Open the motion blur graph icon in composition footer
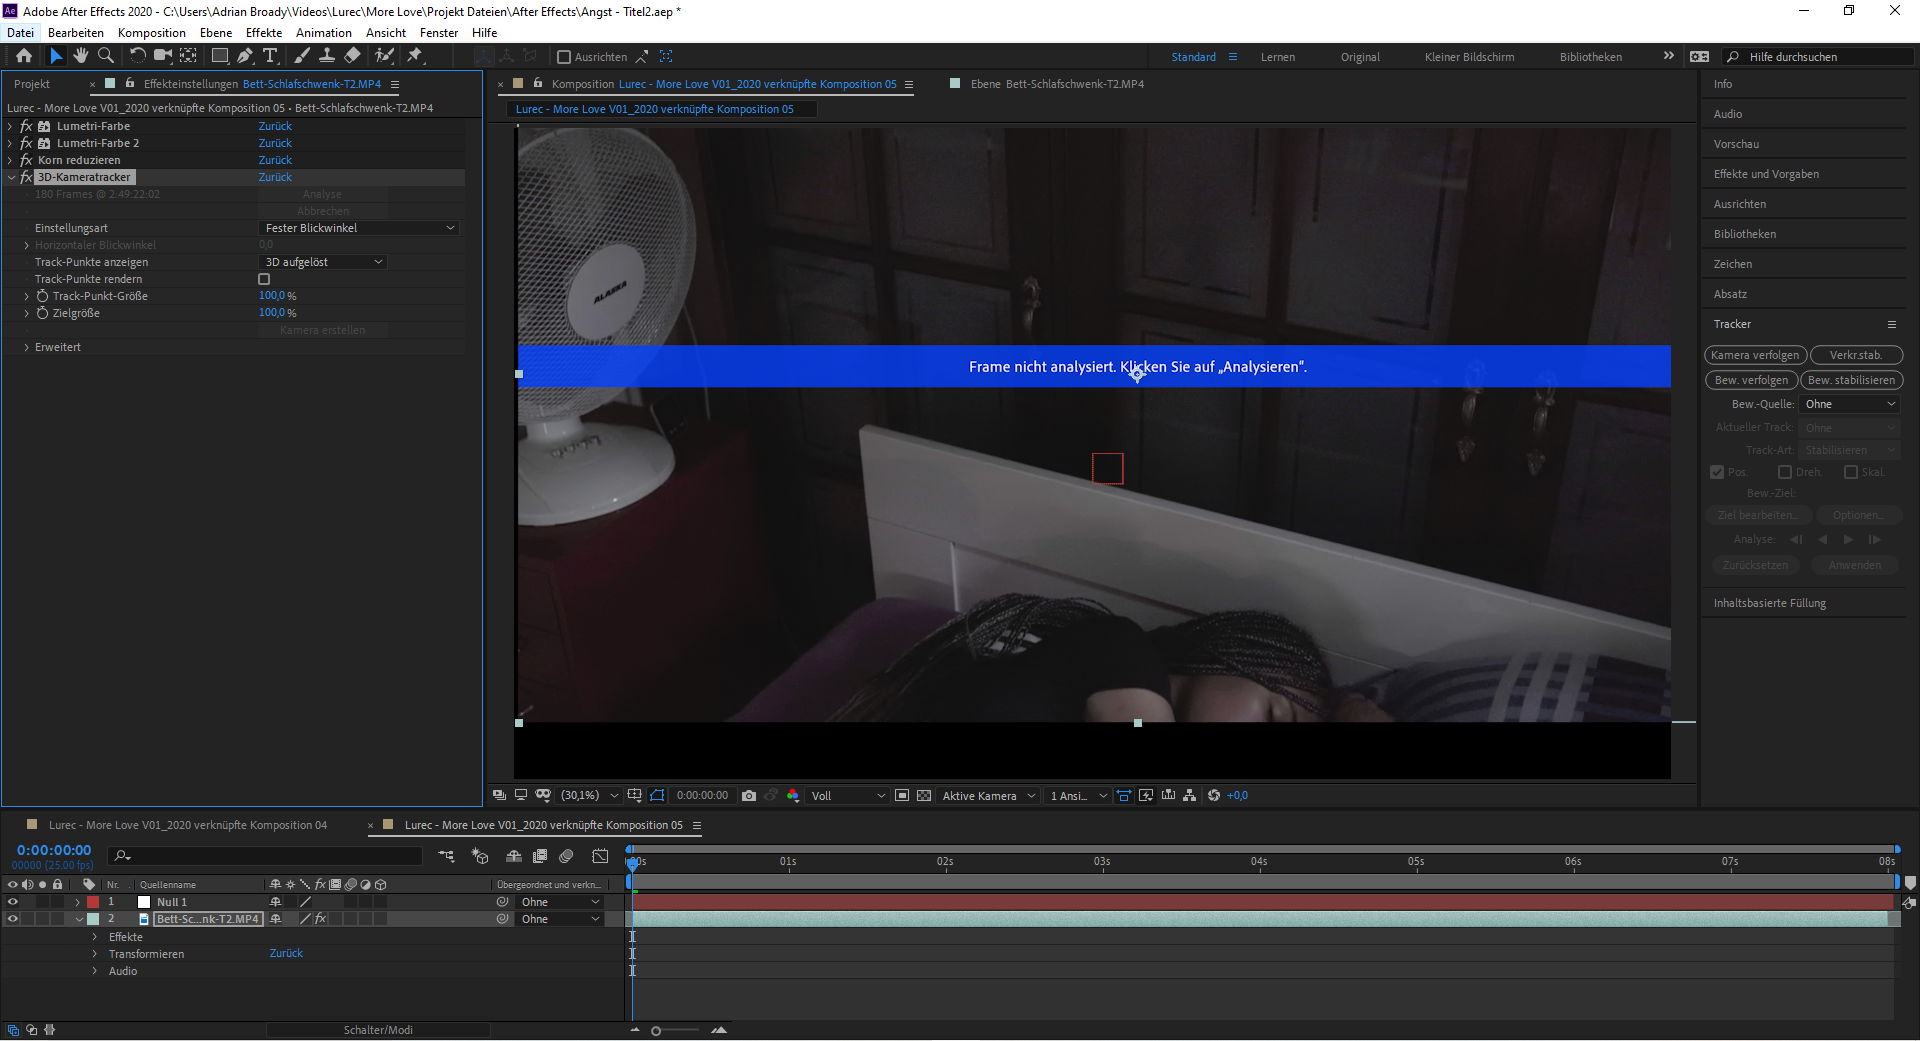This screenshot has height=1041, width=1920. click(1167, 796)
